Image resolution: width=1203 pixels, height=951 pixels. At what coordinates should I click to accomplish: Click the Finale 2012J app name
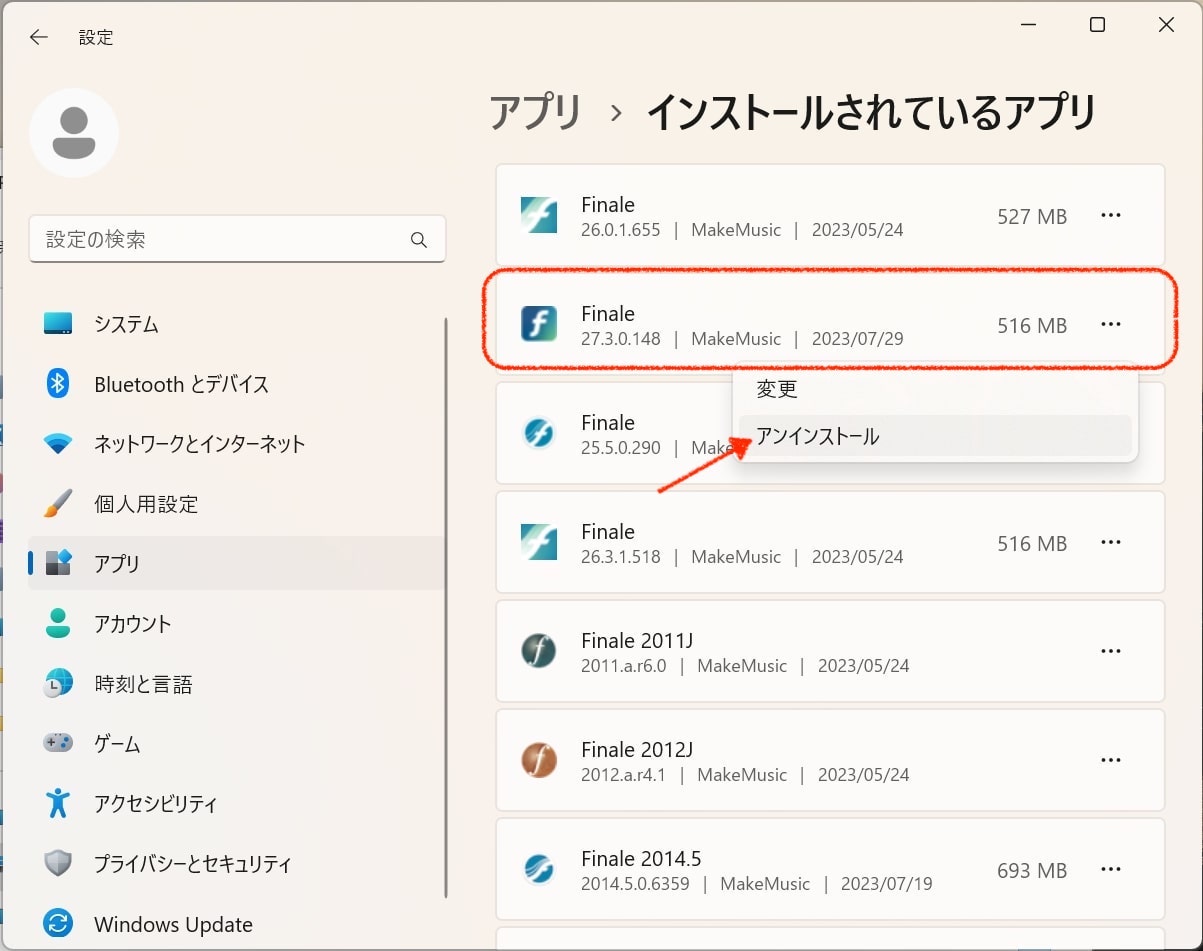click(637, 749)
